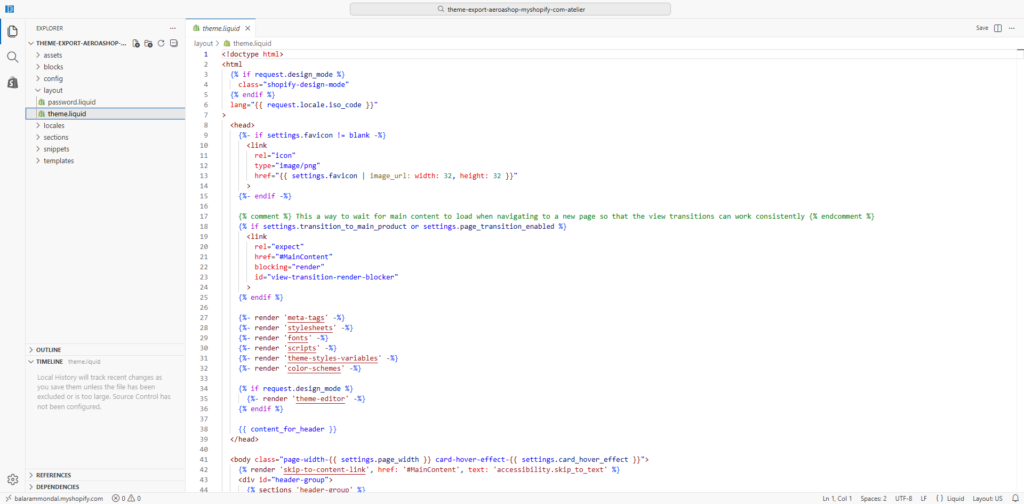Viewport: 1024px width, 504px height.
Task: Open the Shopify extension panel
Action: point(12,83)
